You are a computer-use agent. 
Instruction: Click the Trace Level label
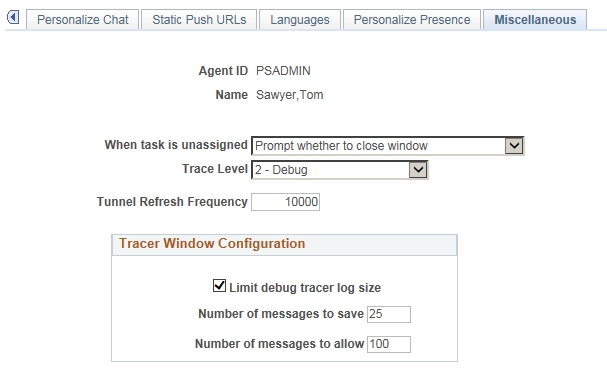click(215, 169)
